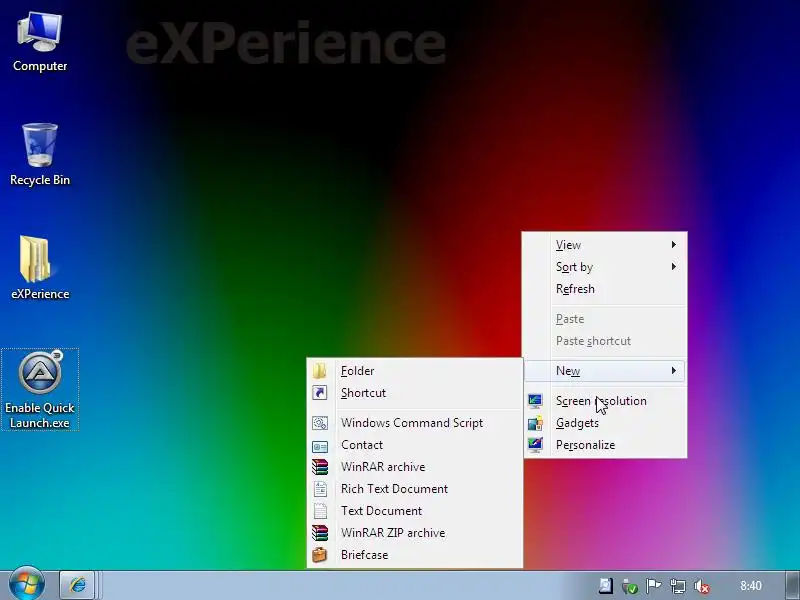Open the New submenu entry

point(606,371)
